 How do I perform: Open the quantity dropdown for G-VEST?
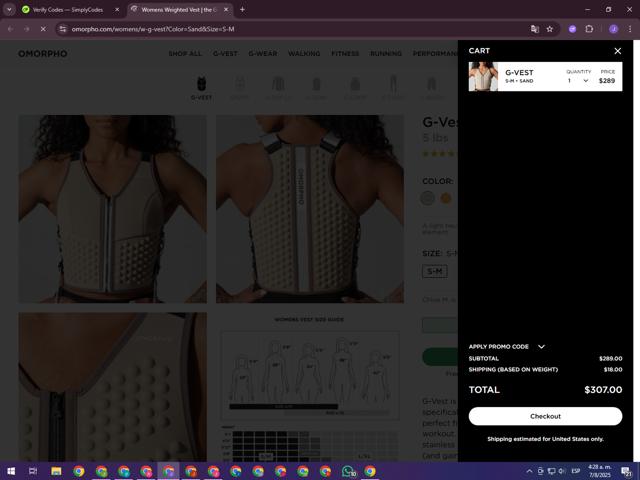pyautogui.click(x=578, y=80)
